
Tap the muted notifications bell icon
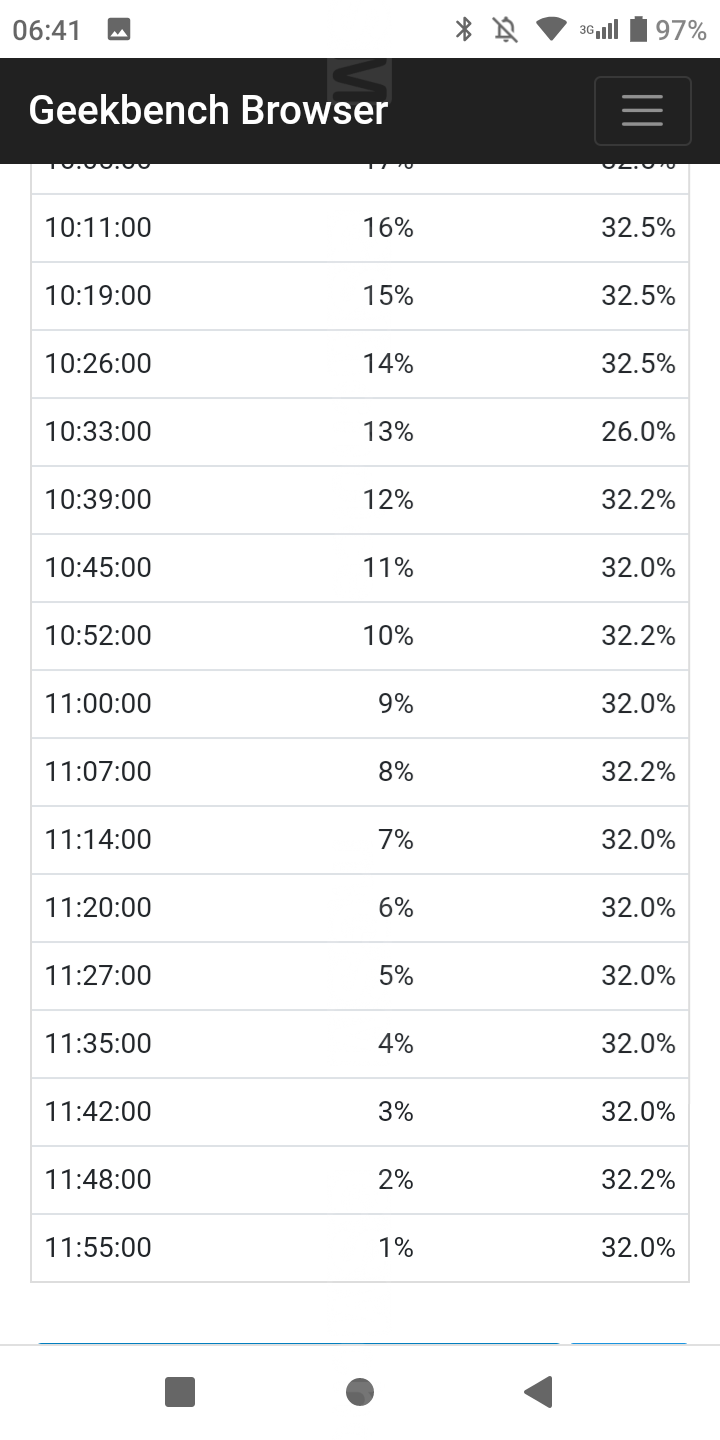click(x=506, y=30)
